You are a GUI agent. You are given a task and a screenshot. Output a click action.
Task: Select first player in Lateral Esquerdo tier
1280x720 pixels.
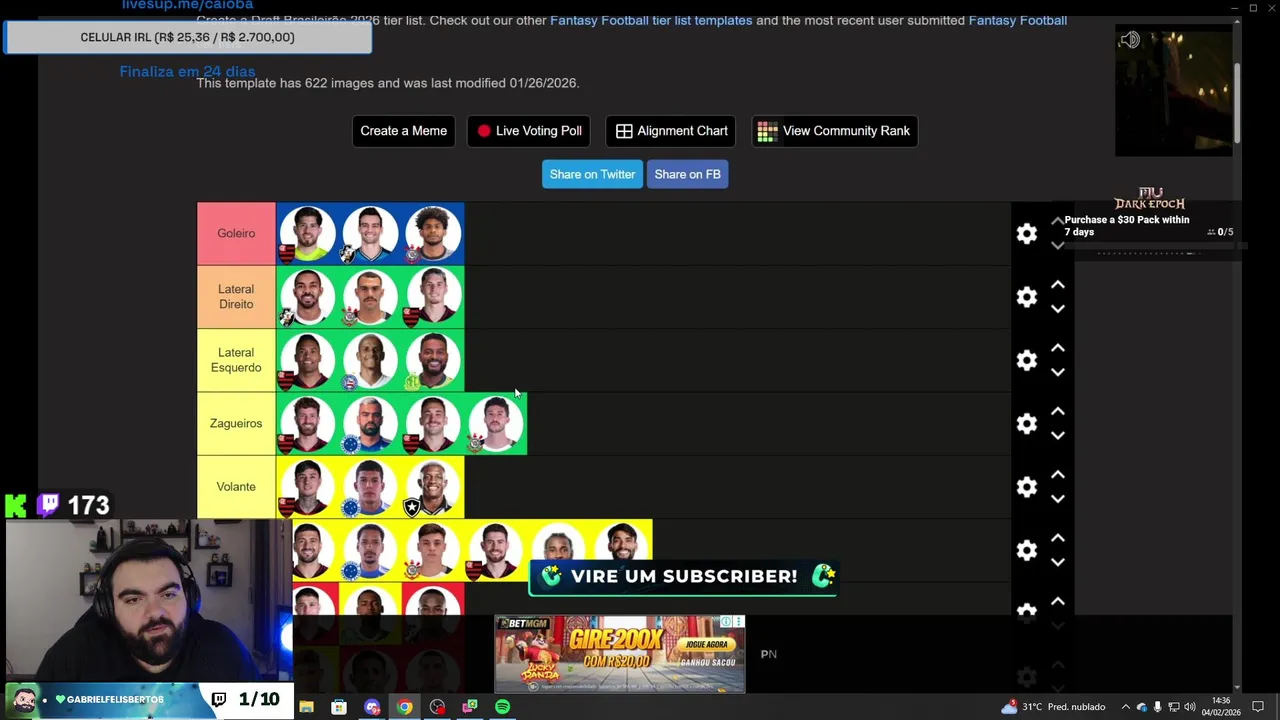point(307,360)
